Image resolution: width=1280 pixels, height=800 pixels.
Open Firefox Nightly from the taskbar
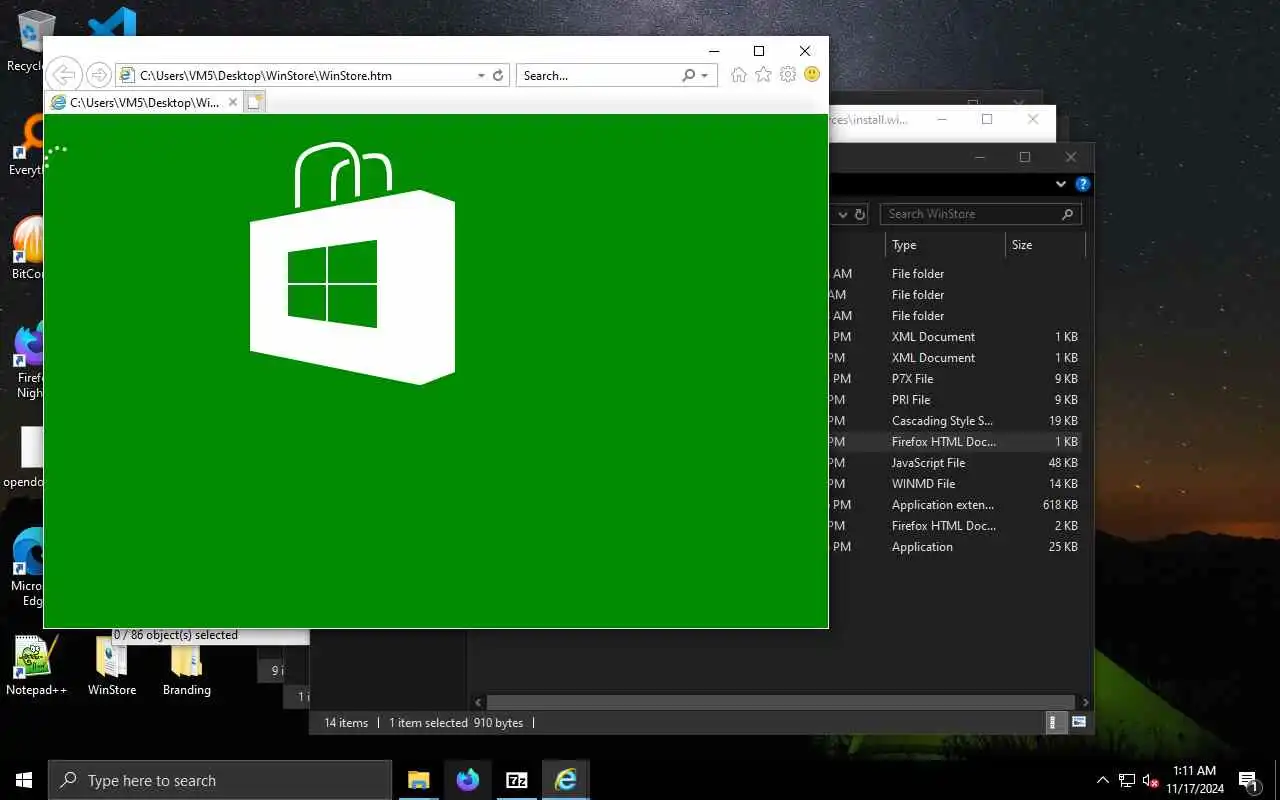[467, 780]
